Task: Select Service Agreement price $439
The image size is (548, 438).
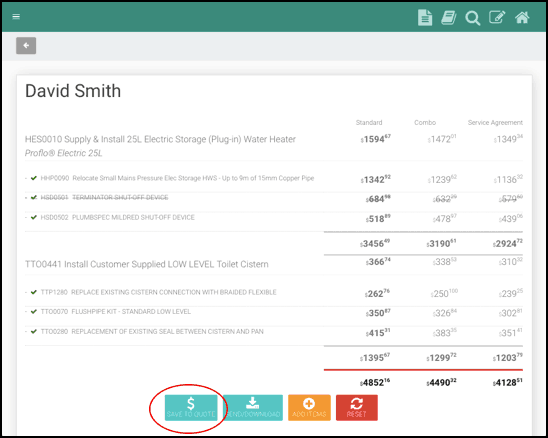Action: pos(511,218)
